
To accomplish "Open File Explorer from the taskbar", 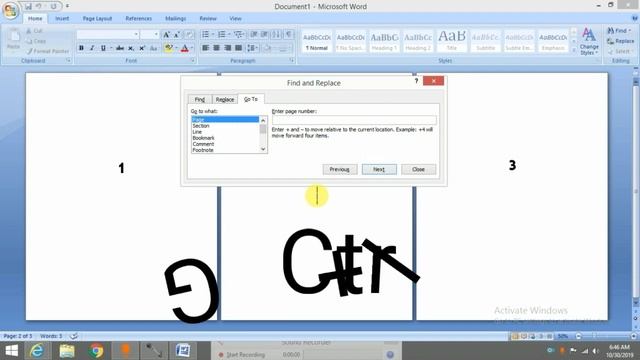I will coord(67,351).
